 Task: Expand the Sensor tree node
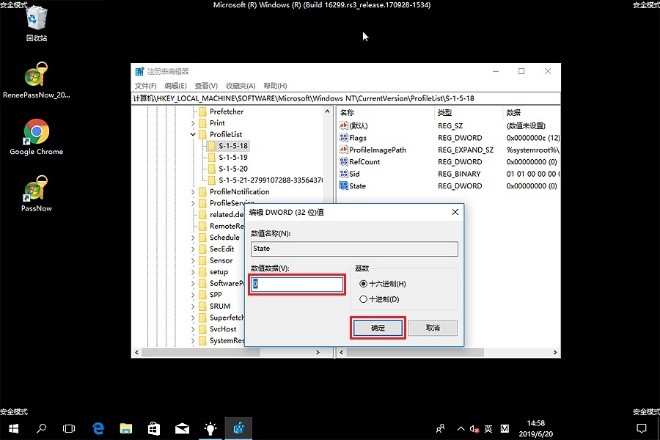(x=193, y=260)
